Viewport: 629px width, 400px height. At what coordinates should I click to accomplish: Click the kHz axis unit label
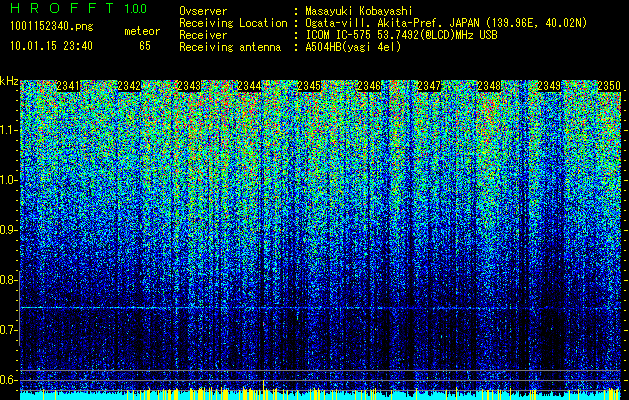(x=9, y=81)
